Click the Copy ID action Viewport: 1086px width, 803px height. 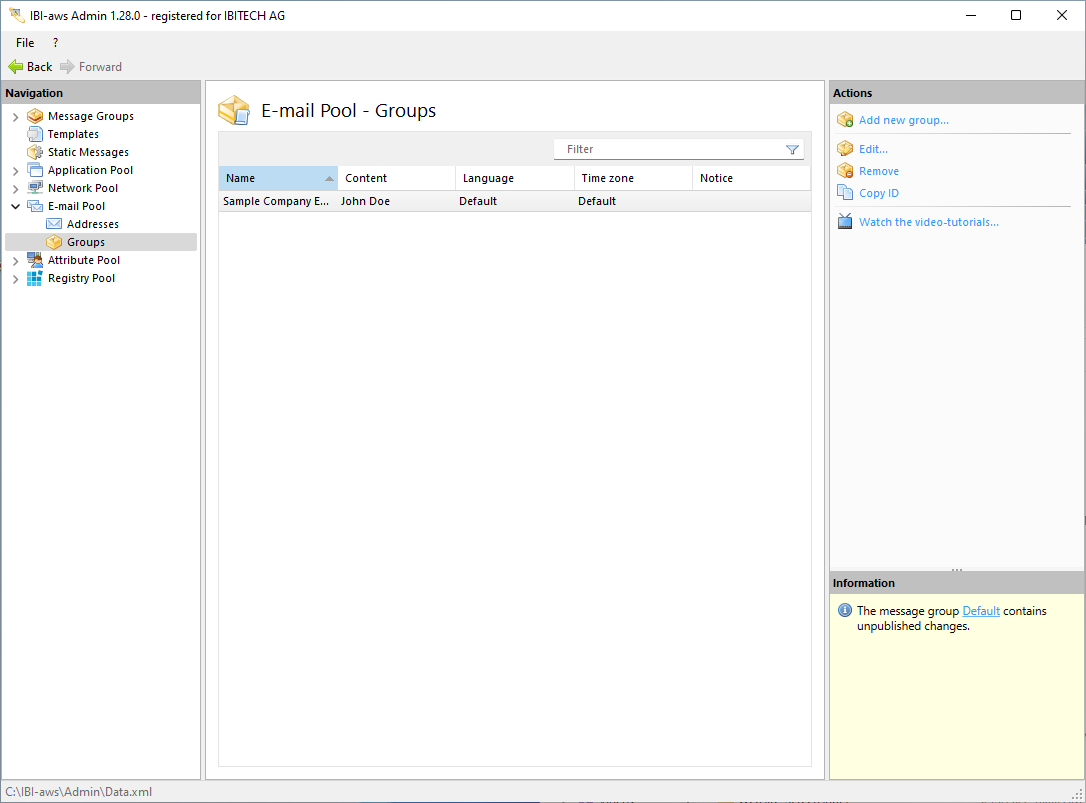878,193
